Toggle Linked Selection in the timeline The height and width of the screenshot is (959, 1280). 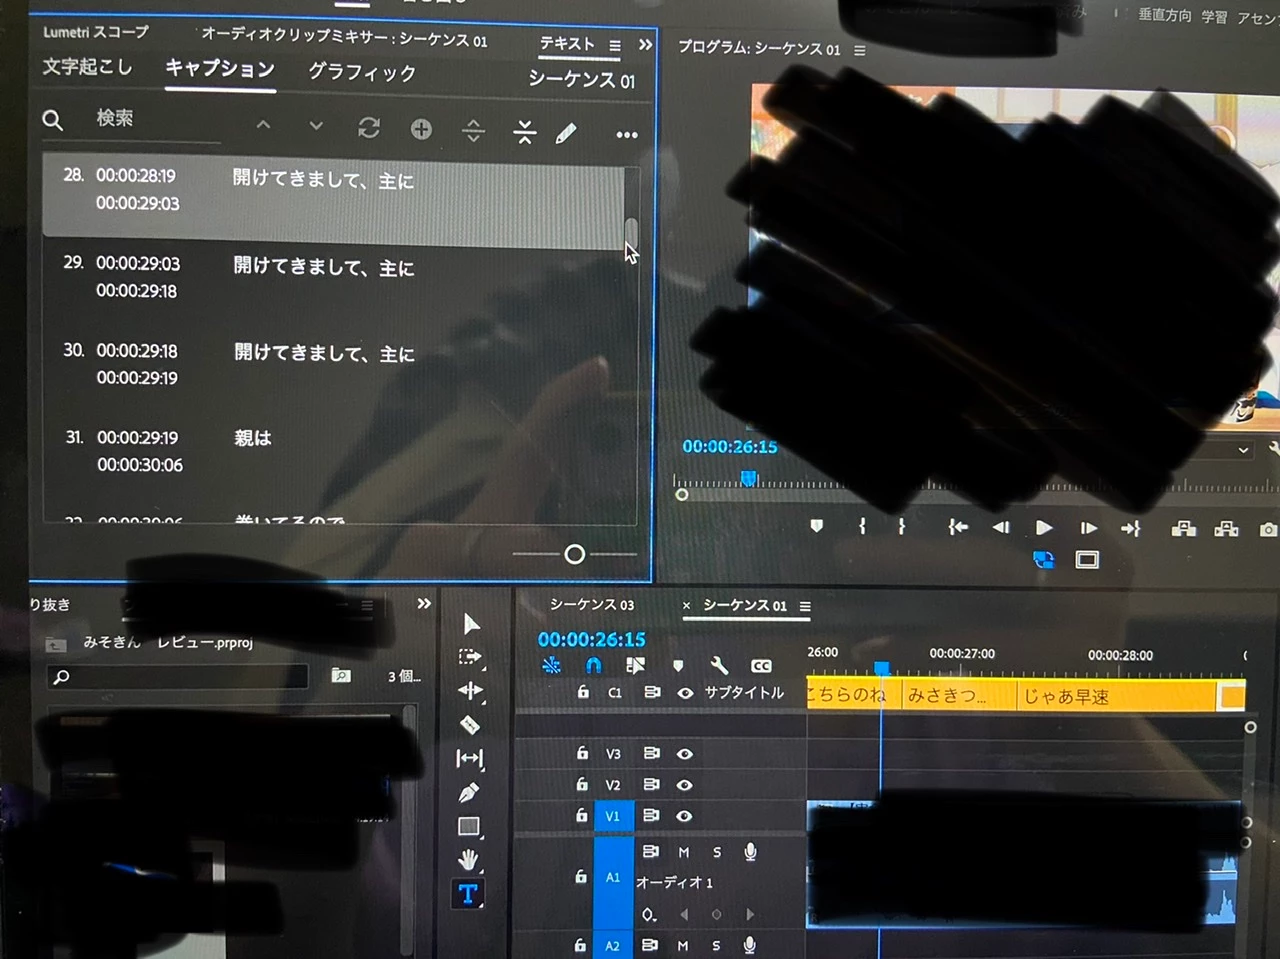click(635, 665)
